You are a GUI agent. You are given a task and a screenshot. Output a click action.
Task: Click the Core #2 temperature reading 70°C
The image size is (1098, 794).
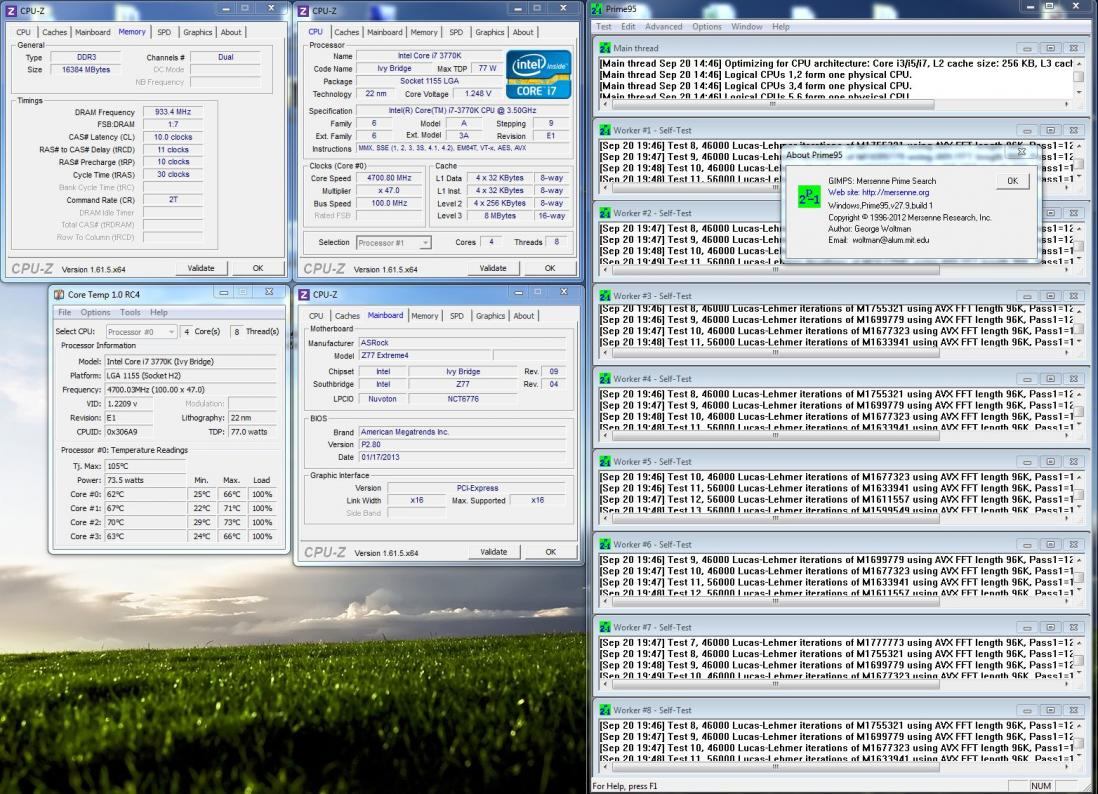(145, 522)
